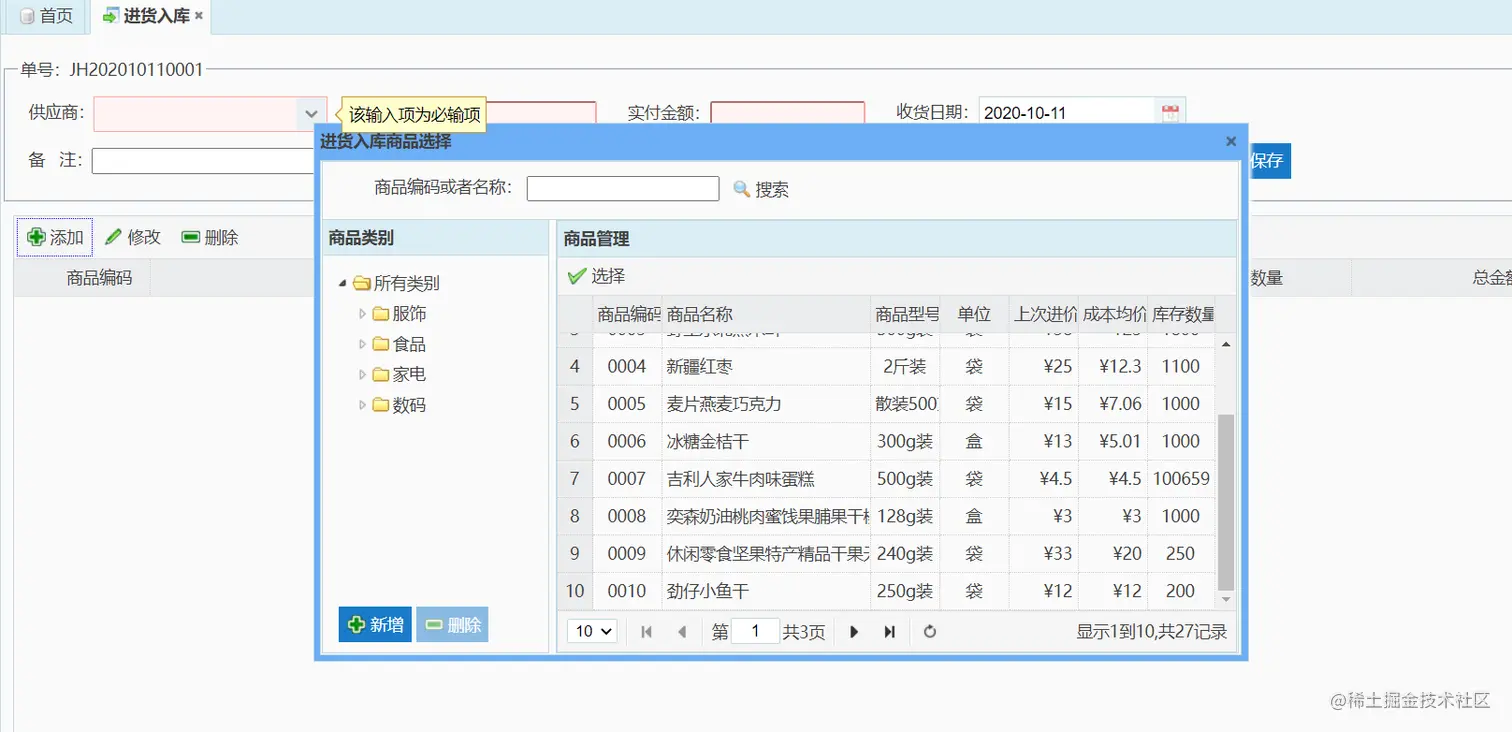Click the 选择 checkmark button
The height and width of the screenshot is (732, 1512).
[596, 276]
